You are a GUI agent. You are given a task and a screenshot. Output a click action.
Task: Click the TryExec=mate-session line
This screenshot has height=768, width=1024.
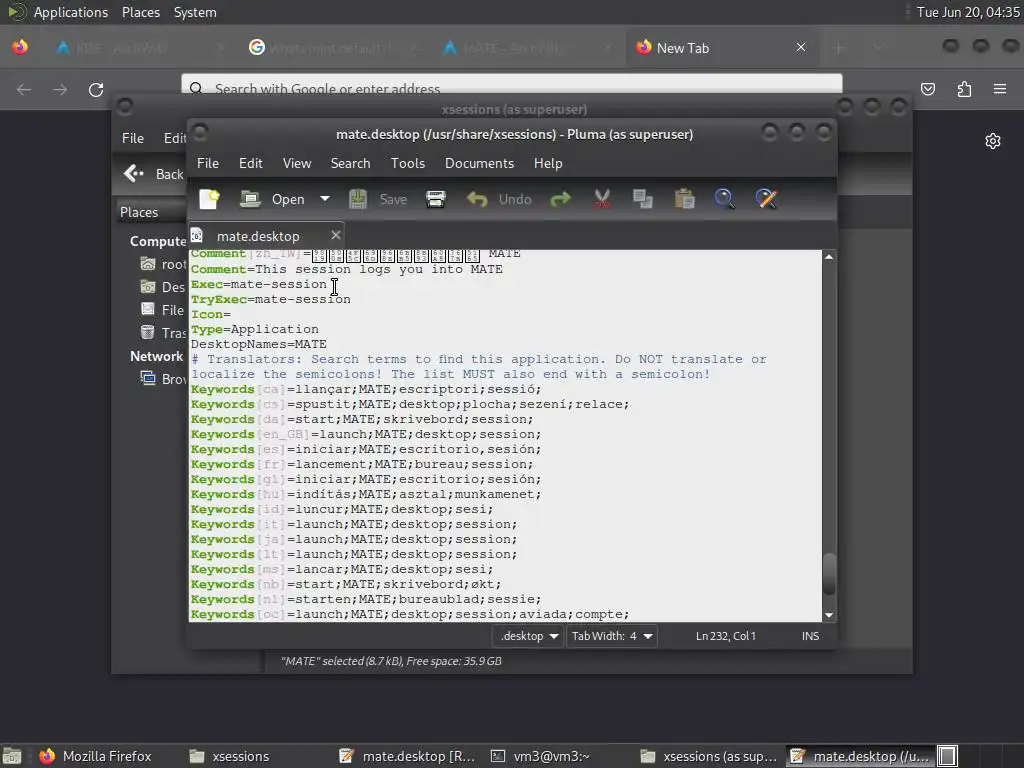(270, 300)
